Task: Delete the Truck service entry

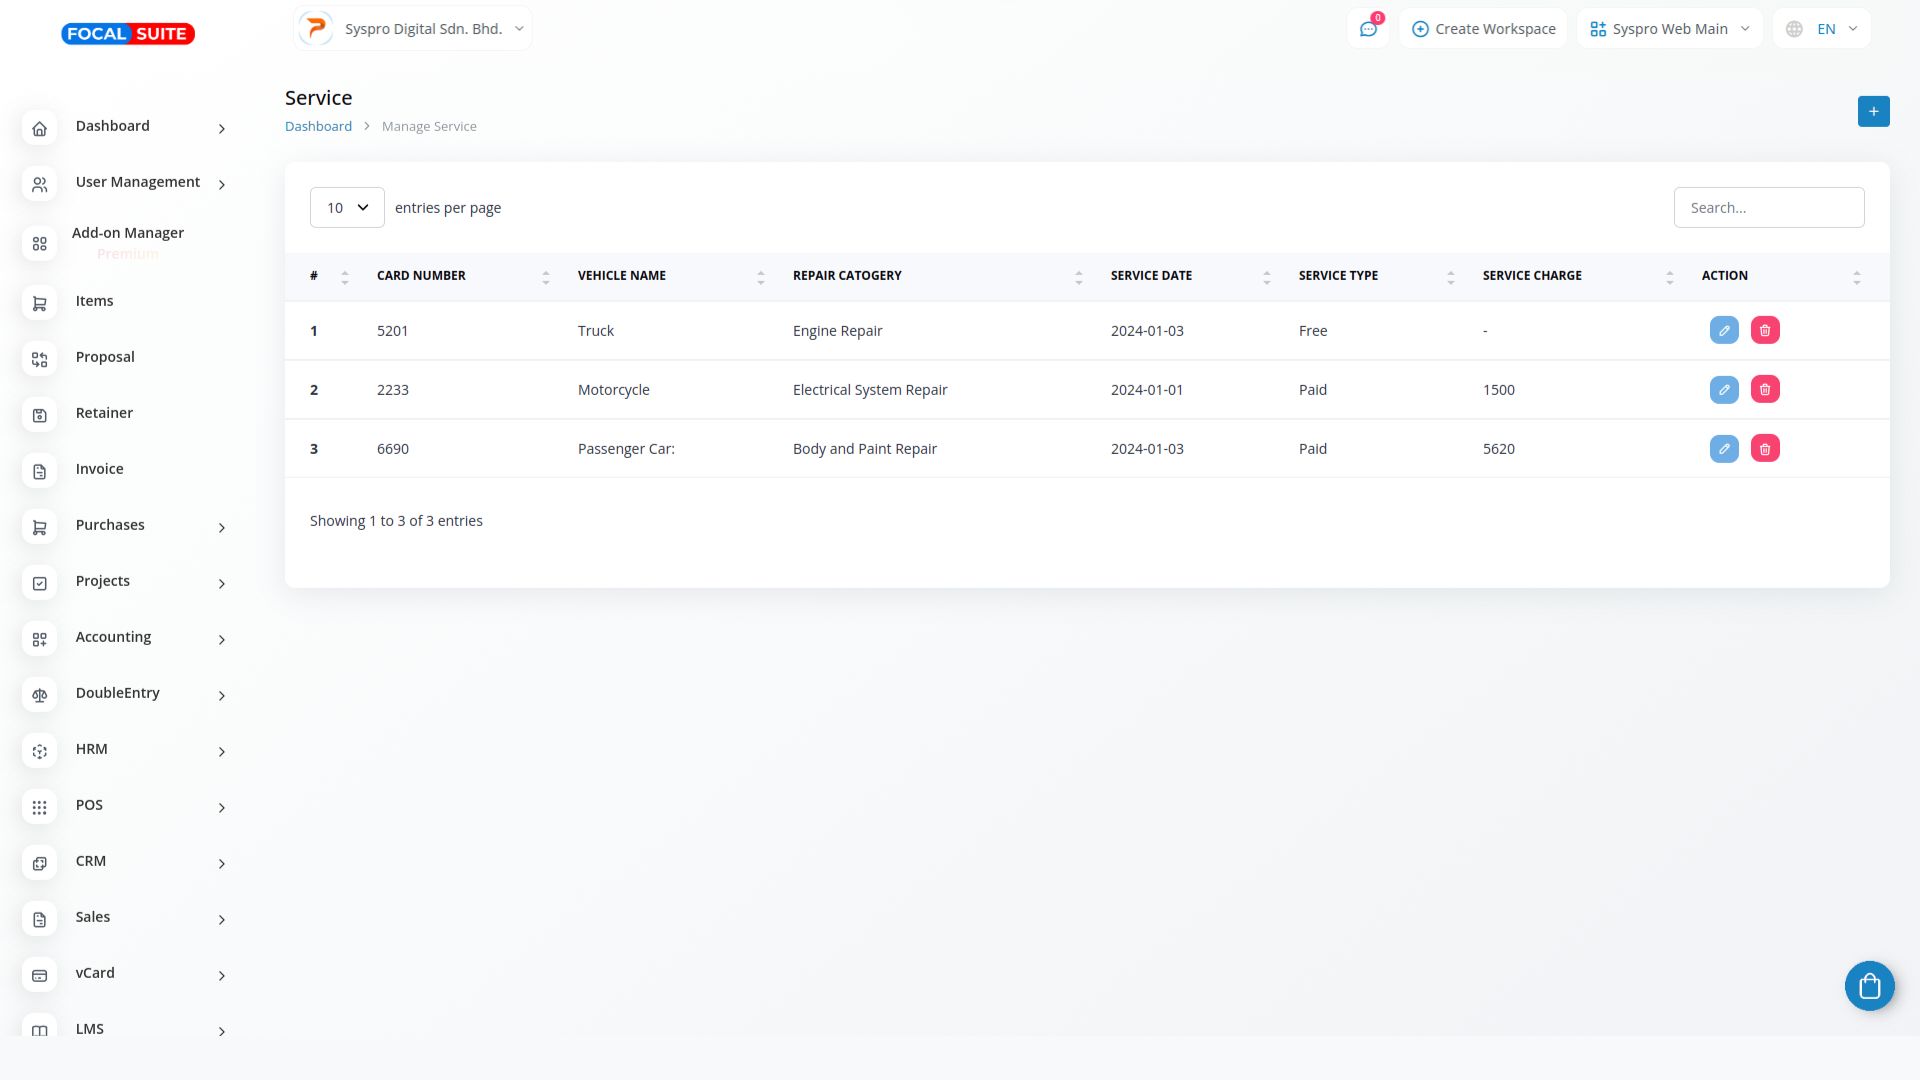Action: coord(1765,331)
